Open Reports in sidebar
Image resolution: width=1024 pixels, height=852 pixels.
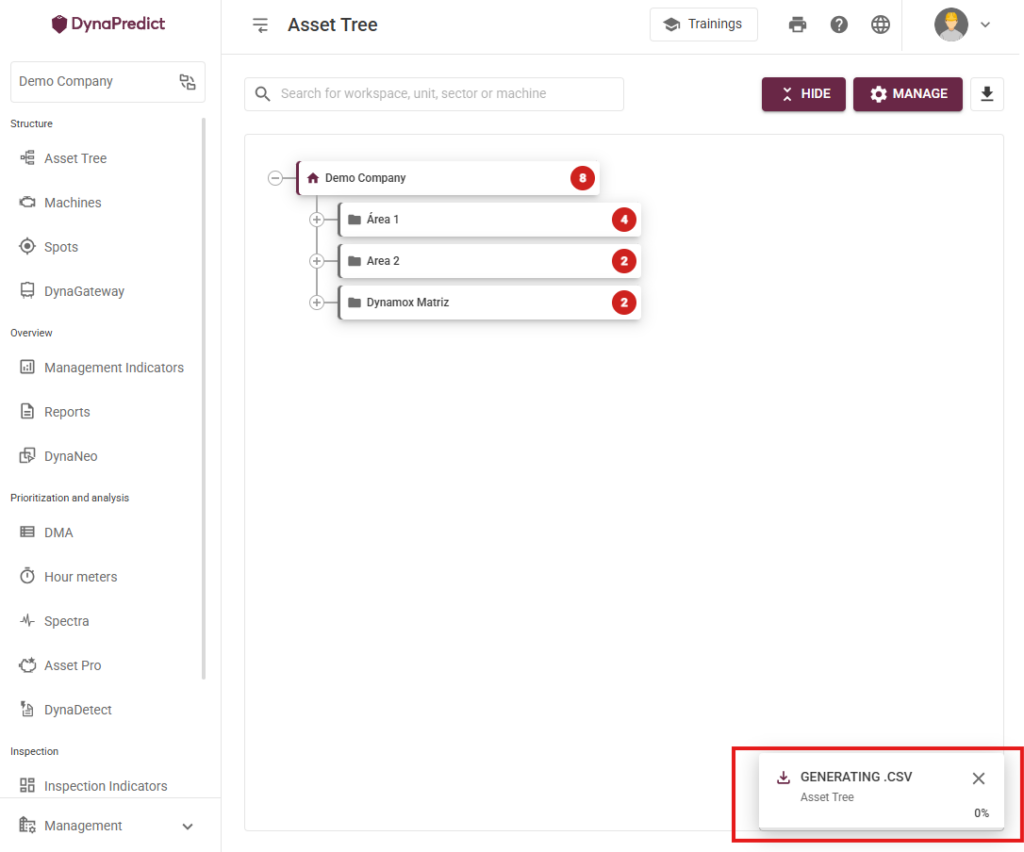coord(67,412)
